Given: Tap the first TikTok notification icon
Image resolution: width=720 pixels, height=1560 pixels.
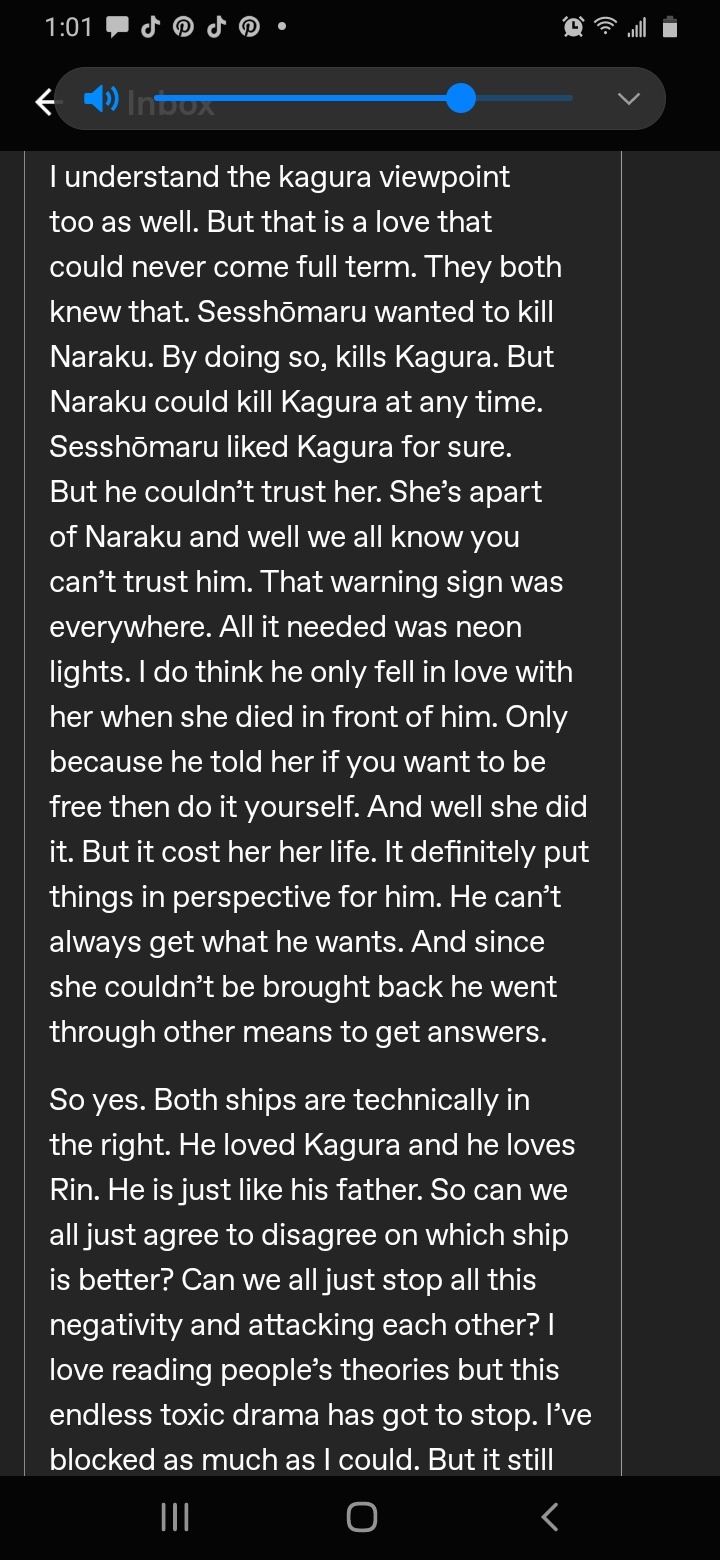Looking at the screenshot, I should 151,28.
